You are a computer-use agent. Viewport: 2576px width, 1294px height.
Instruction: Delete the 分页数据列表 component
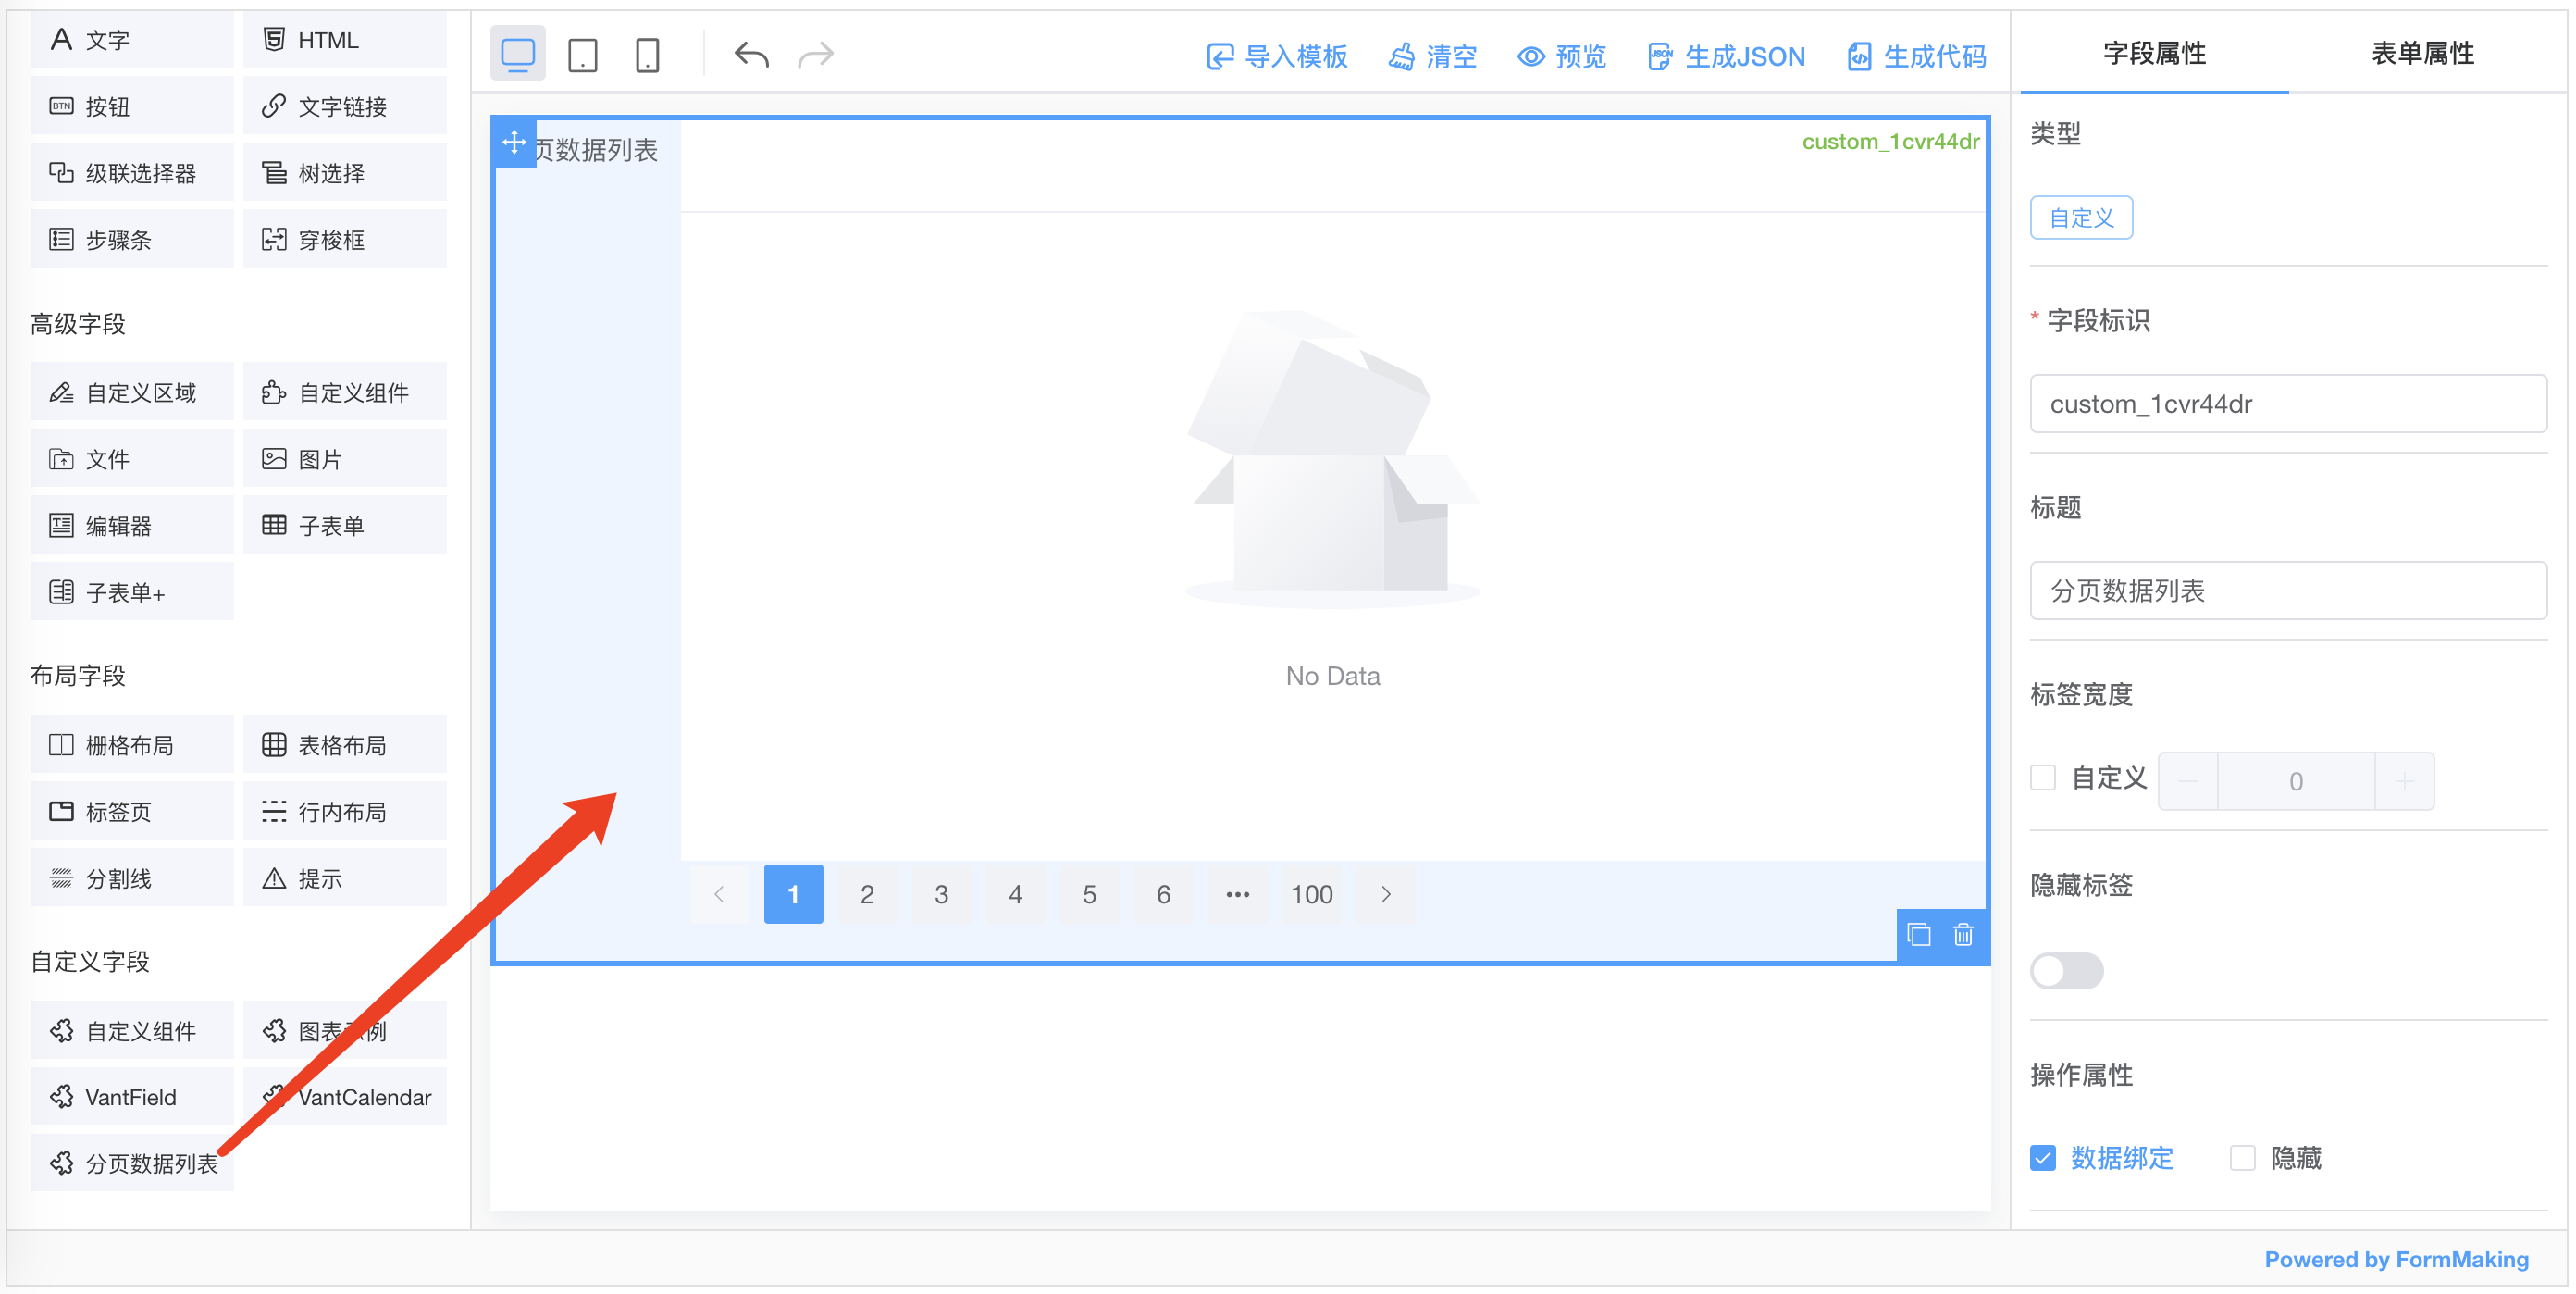coord(1963,935)
